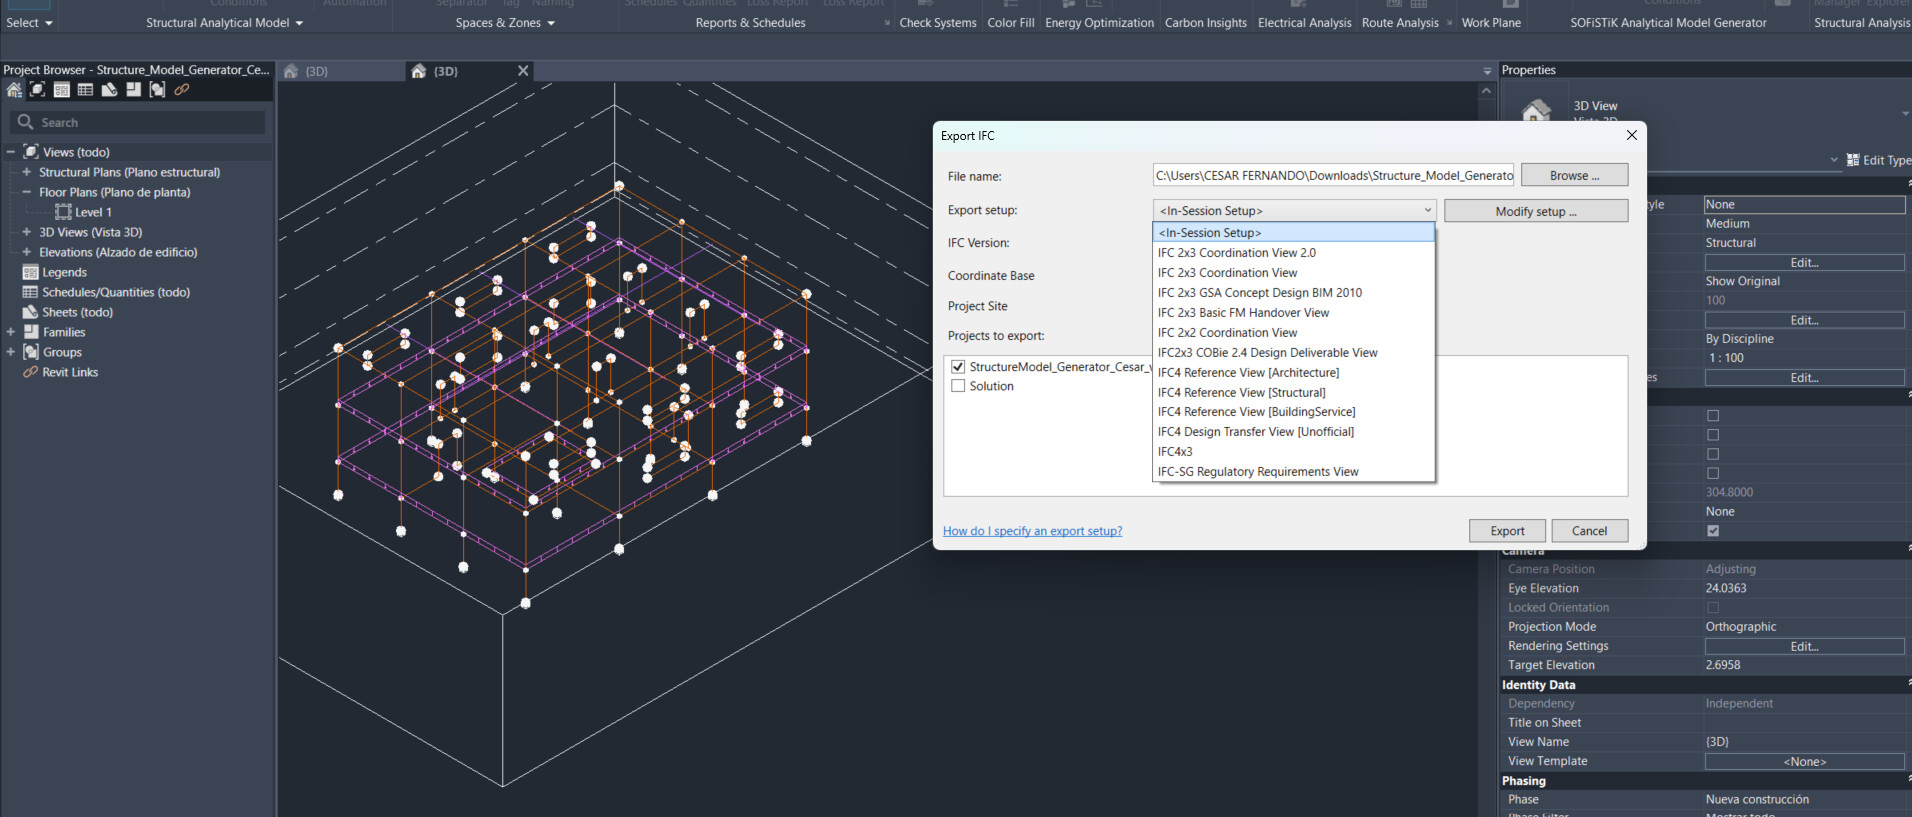Click the File name input field

click(1333, 175)
